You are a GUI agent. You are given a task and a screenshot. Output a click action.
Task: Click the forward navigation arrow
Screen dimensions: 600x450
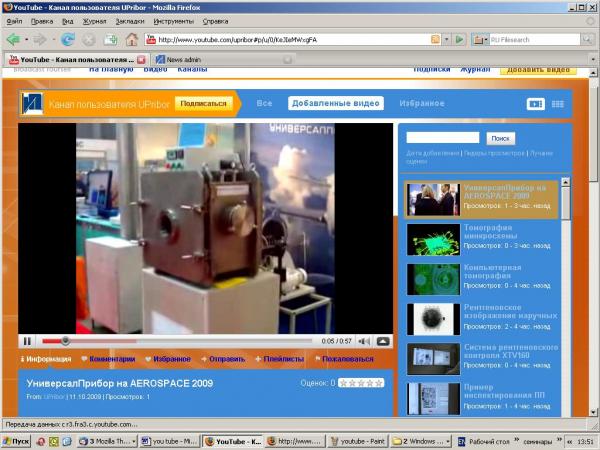39,39
